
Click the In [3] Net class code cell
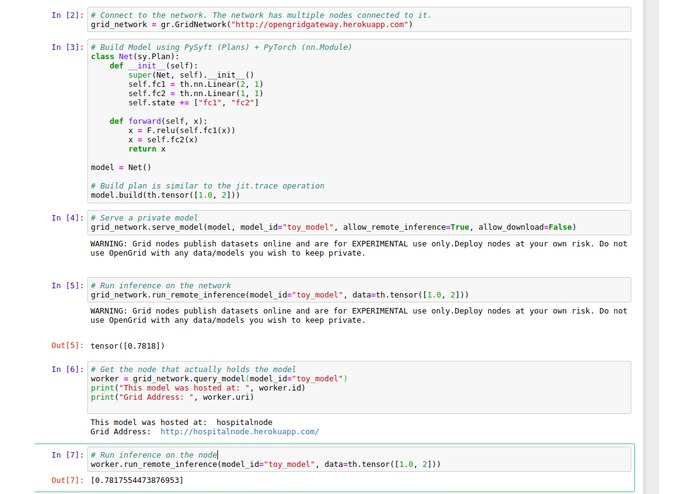(359, 121)
